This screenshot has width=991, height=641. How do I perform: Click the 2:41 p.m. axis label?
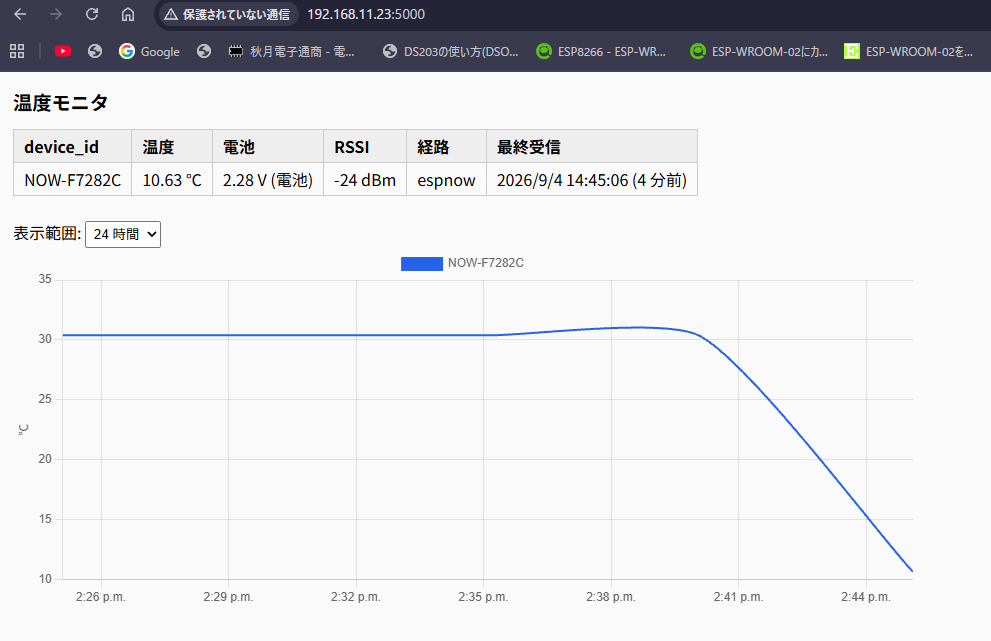[x=738, y=597]
